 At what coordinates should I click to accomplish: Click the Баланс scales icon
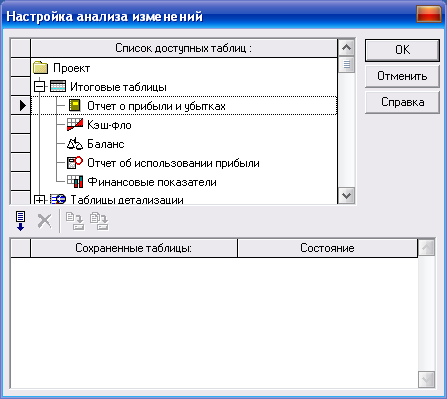[75, 143]
